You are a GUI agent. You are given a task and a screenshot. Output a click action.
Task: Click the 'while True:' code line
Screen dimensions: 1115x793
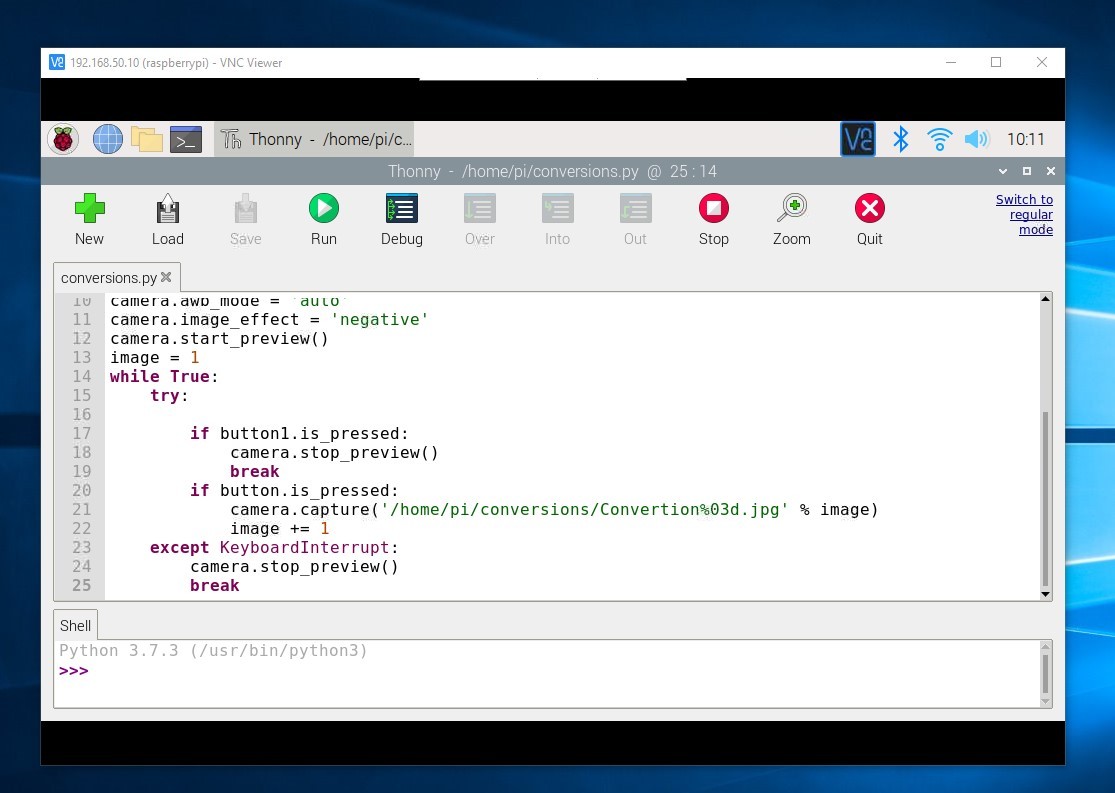pyautogui.click(x=164, y=376)
